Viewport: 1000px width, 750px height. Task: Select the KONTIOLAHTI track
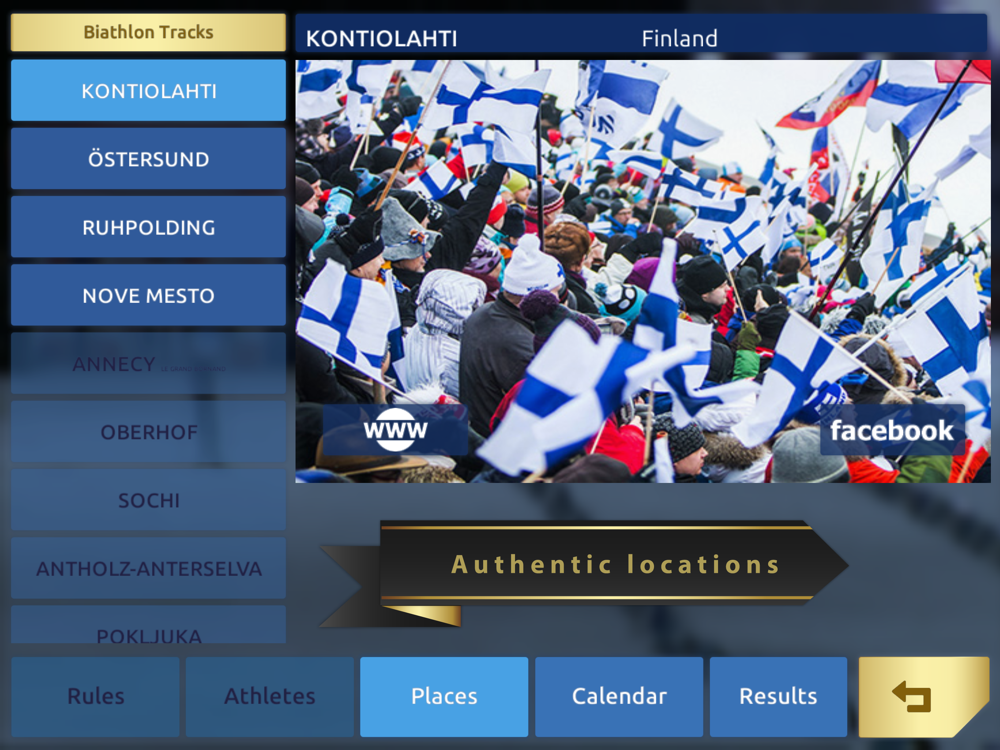point(149,91)
